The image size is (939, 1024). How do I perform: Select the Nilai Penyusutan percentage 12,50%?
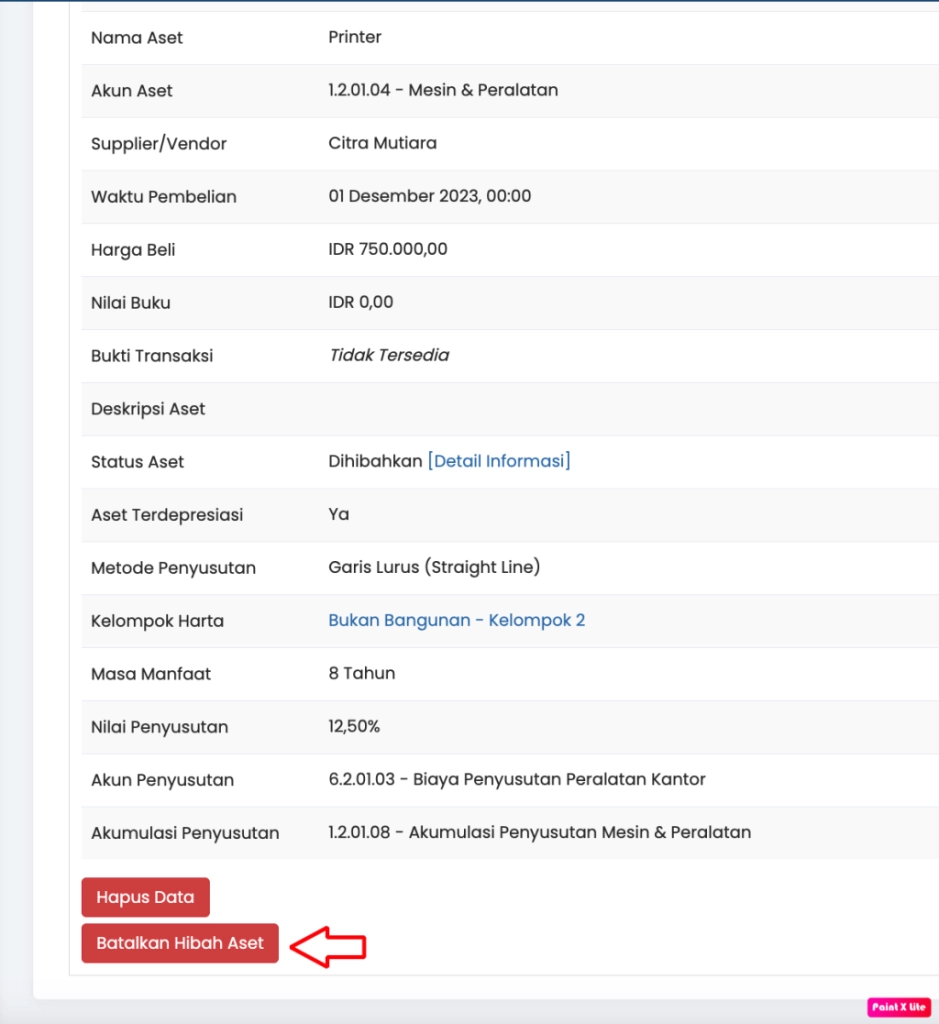pyautogui.click(x=353, y=727)
